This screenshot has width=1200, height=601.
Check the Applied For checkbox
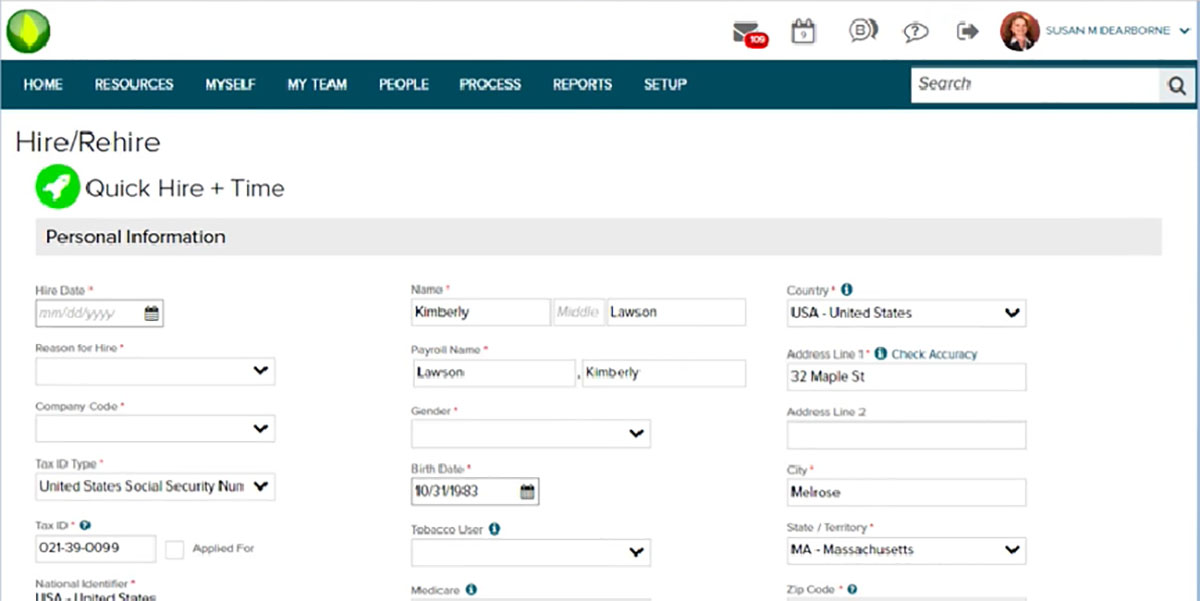click(x=175, y=549)
